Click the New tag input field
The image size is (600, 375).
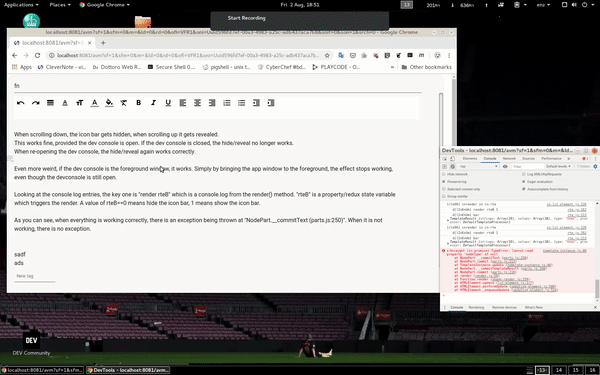(x=35, y=276)
